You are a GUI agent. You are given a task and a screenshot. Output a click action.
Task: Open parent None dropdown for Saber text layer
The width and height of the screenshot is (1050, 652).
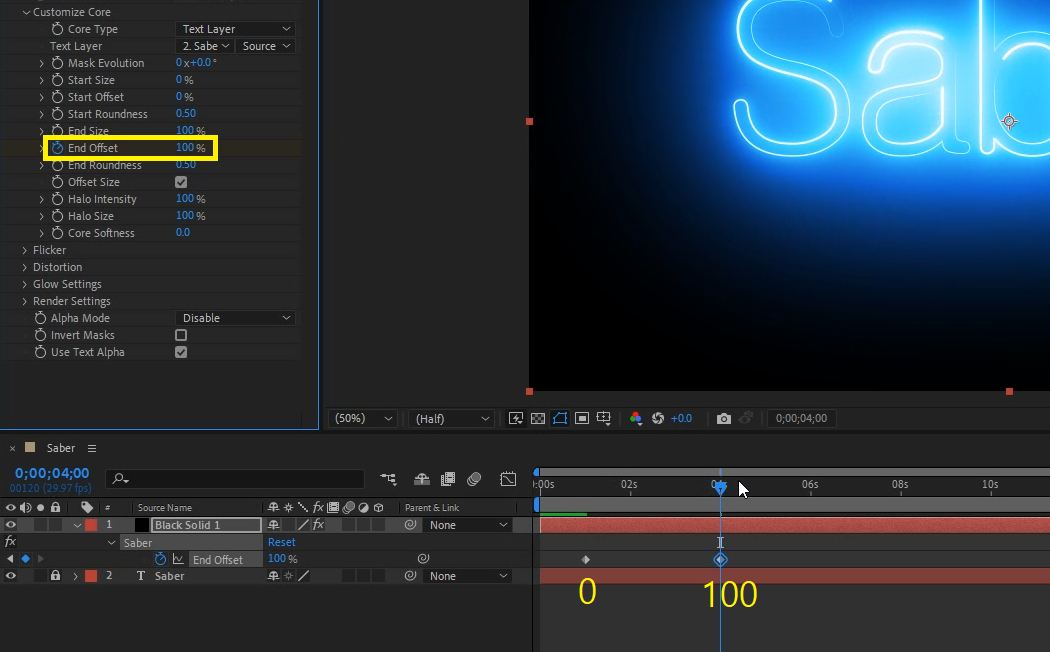[x=467, y=576]
